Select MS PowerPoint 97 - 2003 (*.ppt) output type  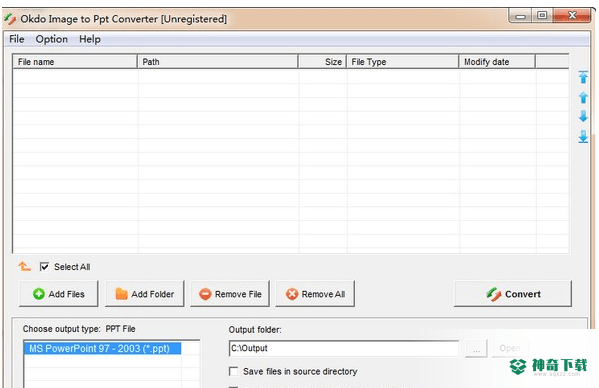click(x=102, y=348)
